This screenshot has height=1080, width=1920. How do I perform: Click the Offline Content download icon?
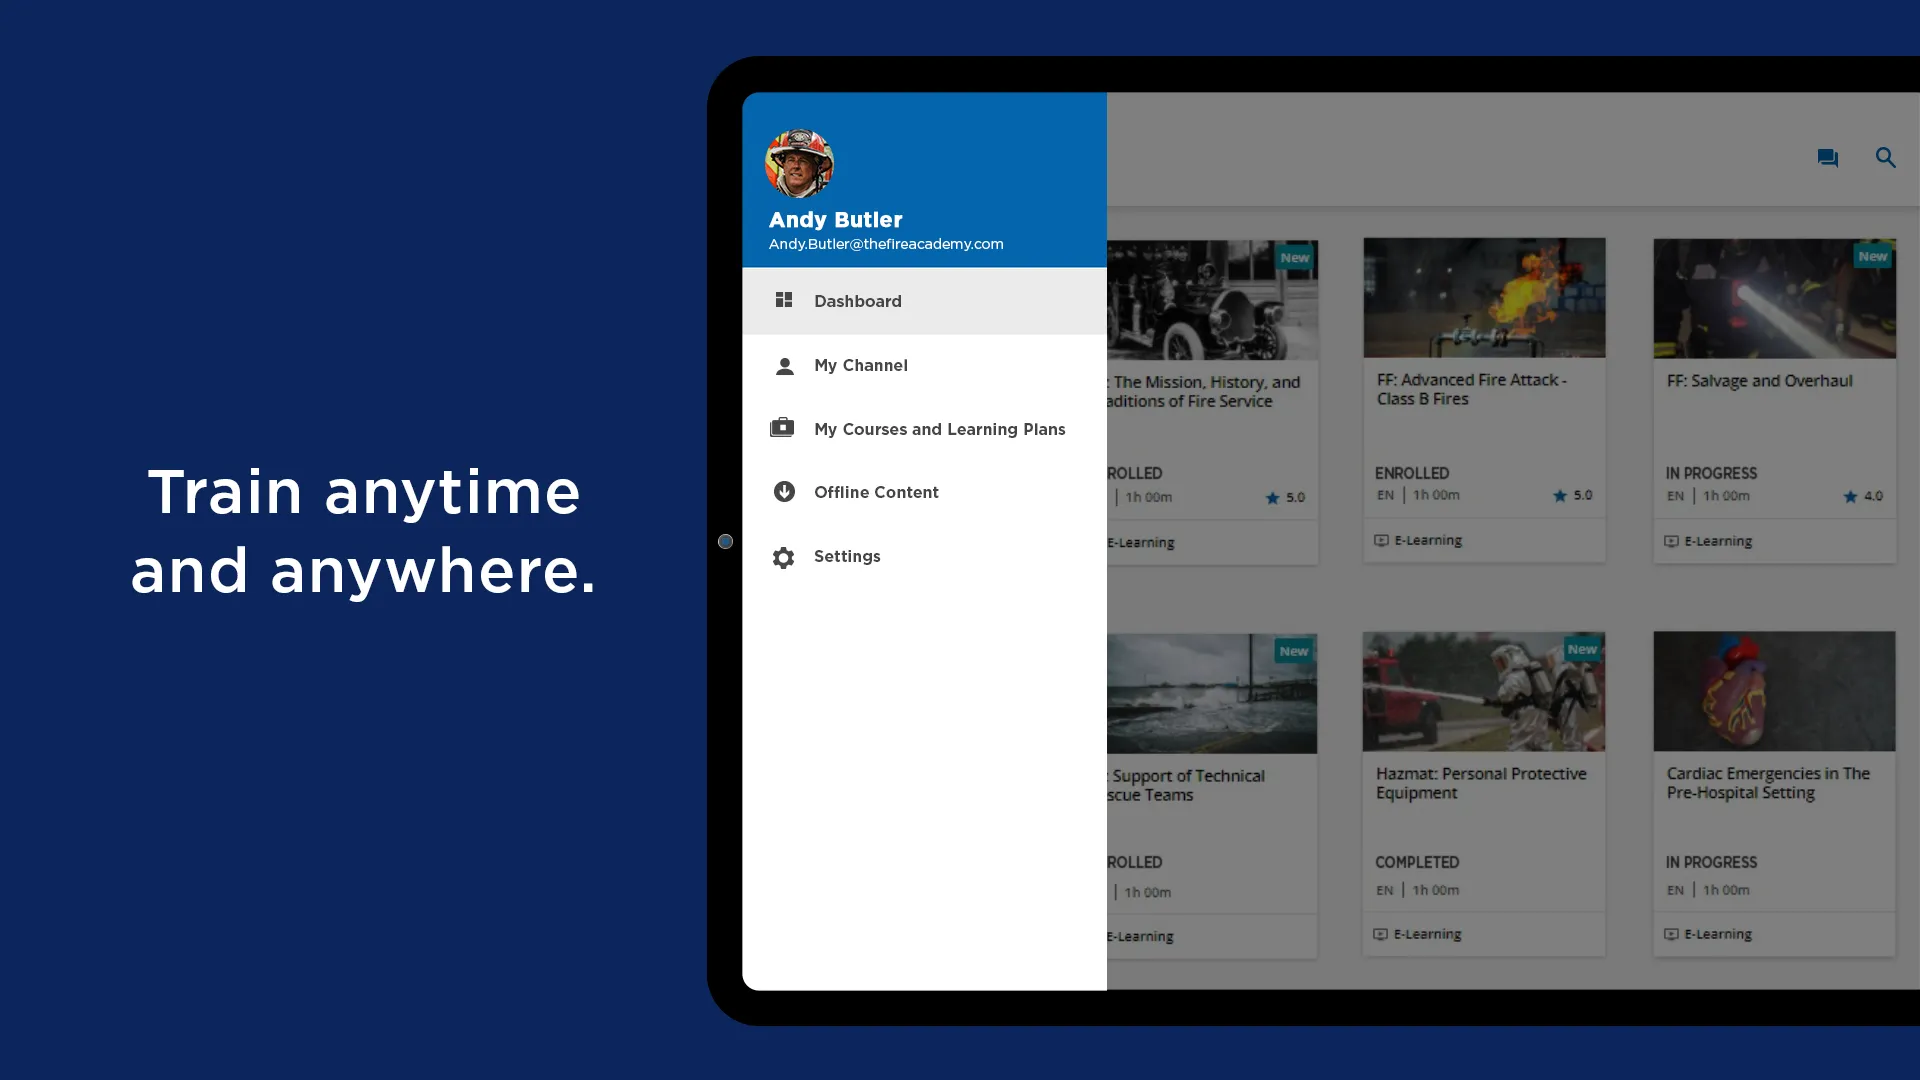(783, 492)
